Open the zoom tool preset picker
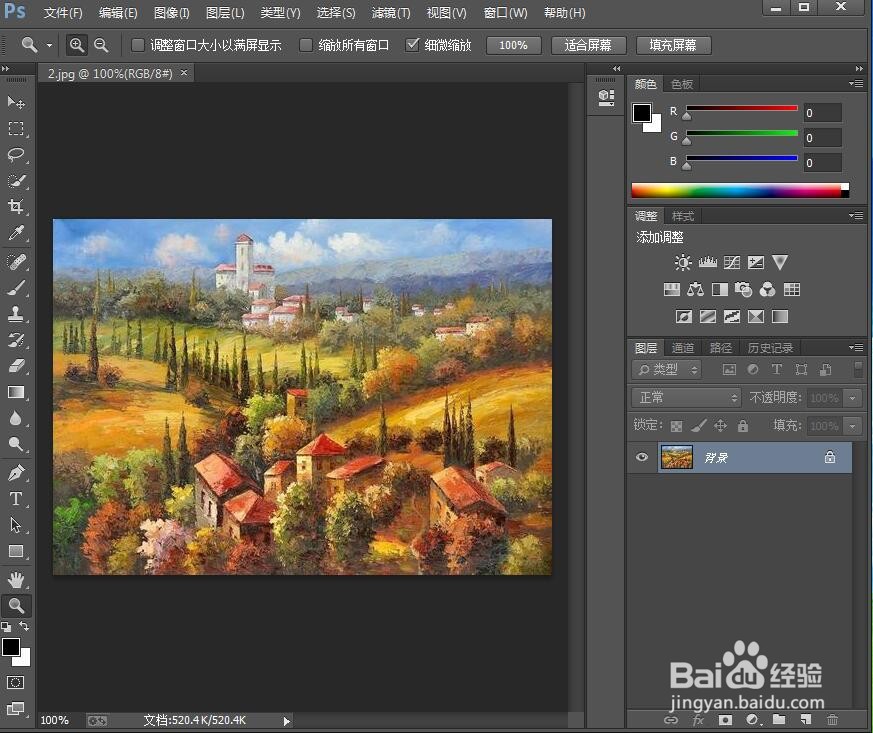873x733 pixels. point(49,45)
